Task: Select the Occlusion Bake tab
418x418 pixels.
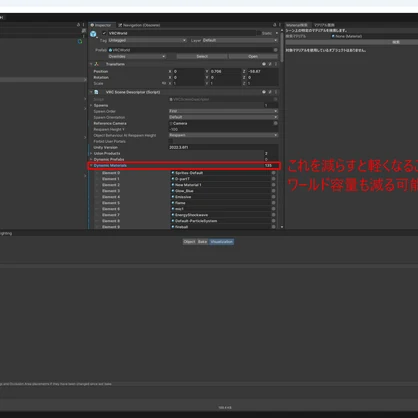Action: 202,242
